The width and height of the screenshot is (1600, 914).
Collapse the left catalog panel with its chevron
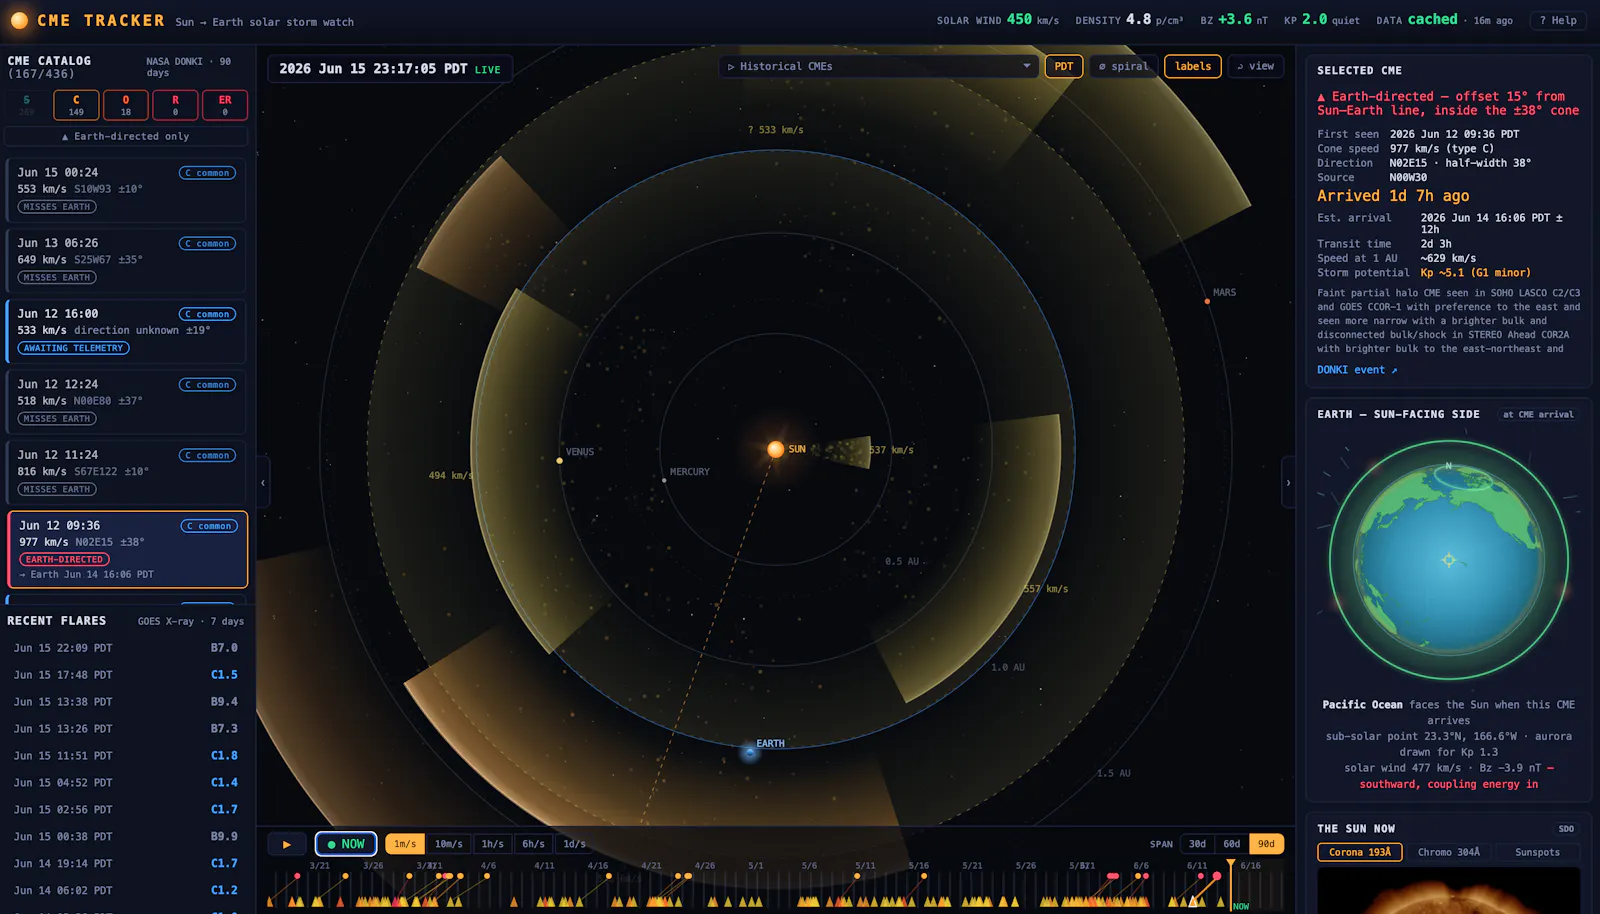[263, 483]
